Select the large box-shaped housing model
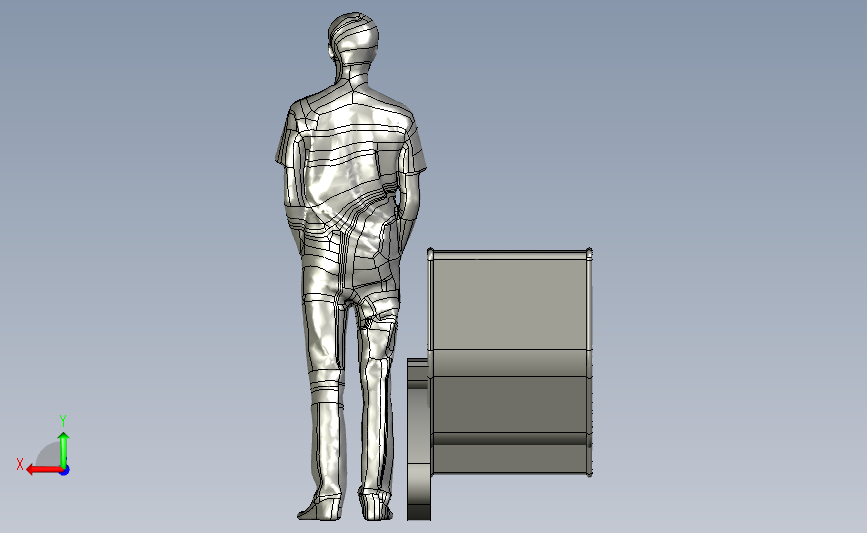The height and width of the screenshot is (533, 867). [x=510, y=362]
